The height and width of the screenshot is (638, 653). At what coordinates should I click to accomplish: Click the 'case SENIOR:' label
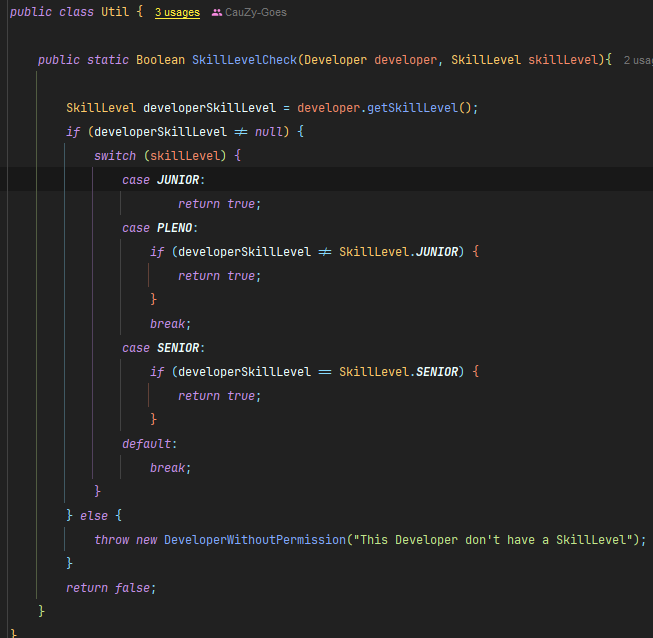pyautogui.click(x=163, y=348)
